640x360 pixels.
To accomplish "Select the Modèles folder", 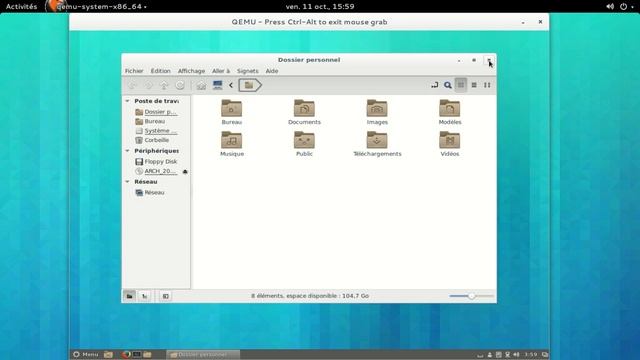I will (449, 112).
